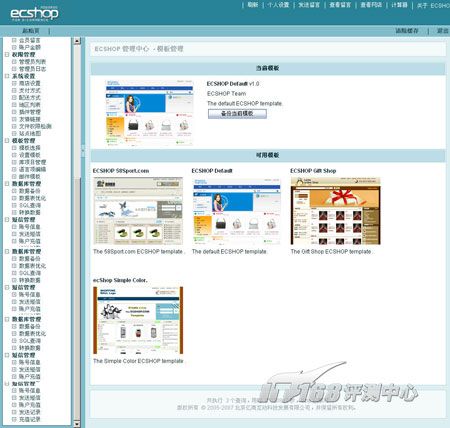Open 设置模板 in the sidebar
The width and height of the screenshot is (450, 428).
pyautogui.click(x=30, y=155)
